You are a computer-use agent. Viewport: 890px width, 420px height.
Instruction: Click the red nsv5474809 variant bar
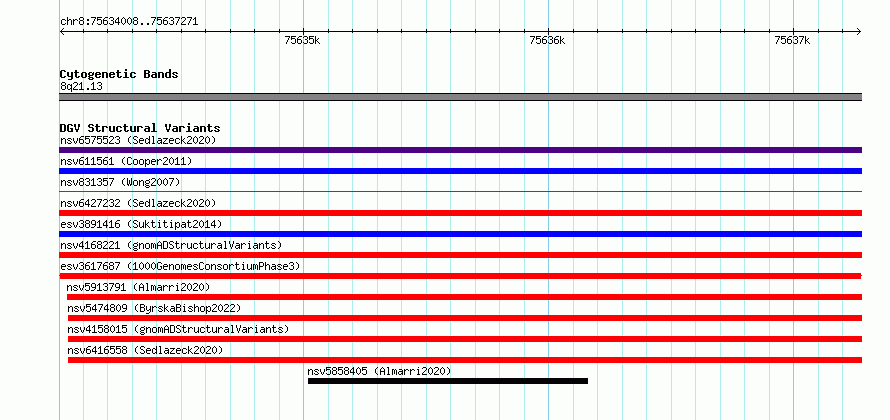tap(464, 318)
